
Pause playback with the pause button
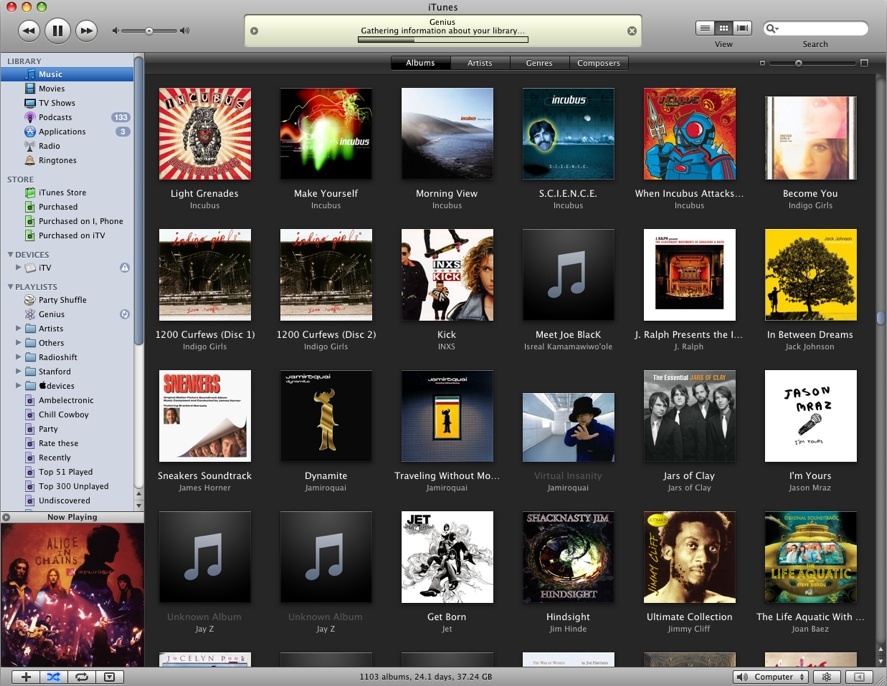pyautogui.click(x=58, y=31)
